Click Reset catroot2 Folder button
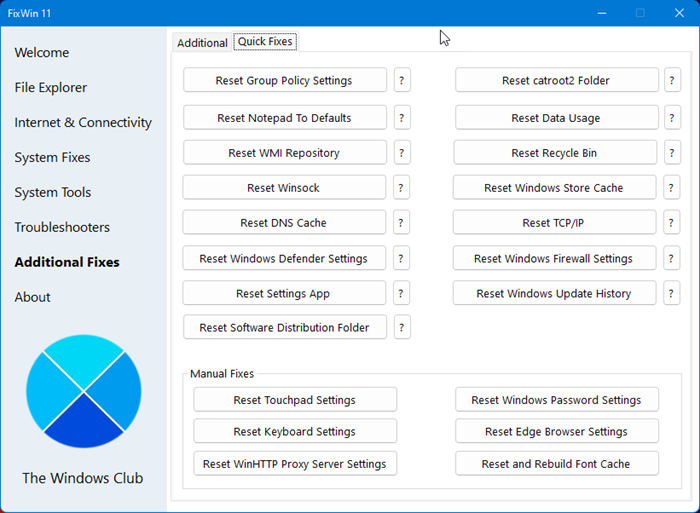The image size is (700, 513). [556, 80]
